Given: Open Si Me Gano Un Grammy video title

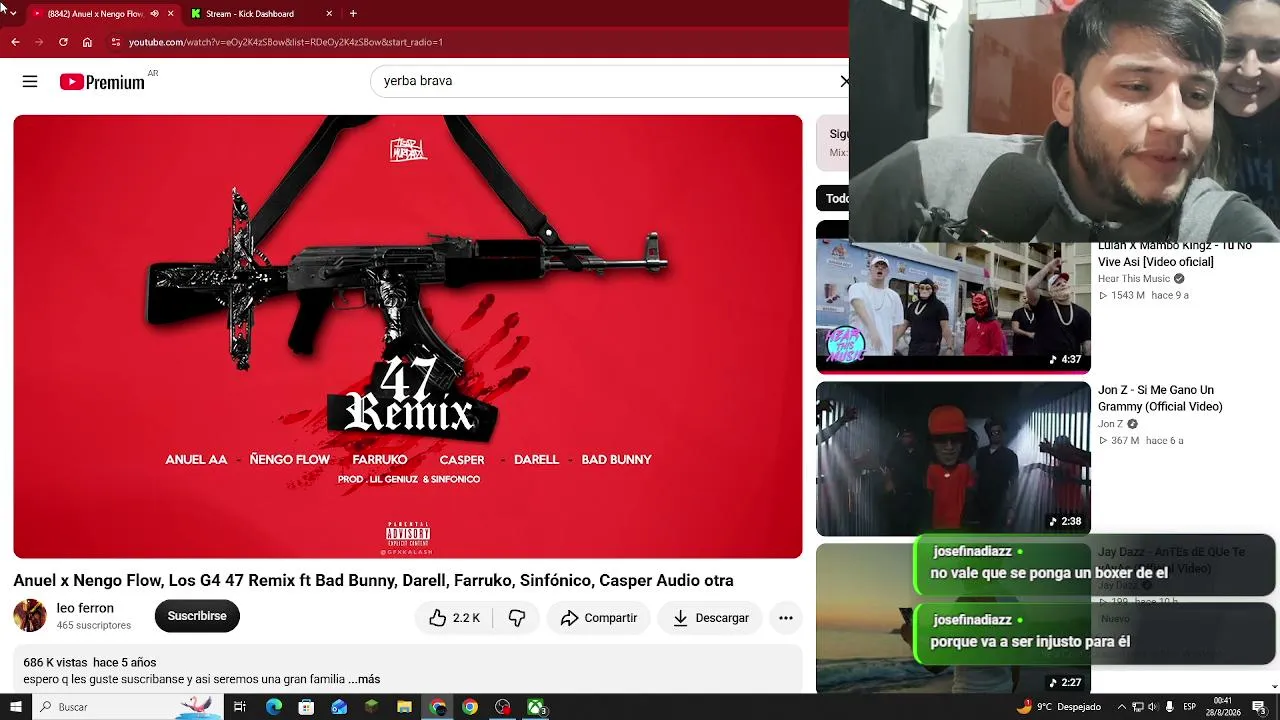Looking at the screenshot, I should point(1160,398).
